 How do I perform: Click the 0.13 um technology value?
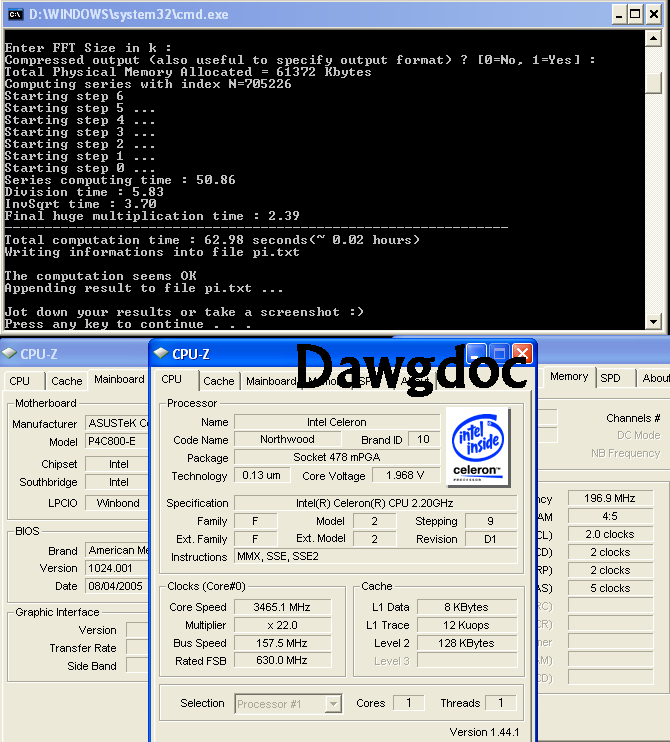(262, 475)
